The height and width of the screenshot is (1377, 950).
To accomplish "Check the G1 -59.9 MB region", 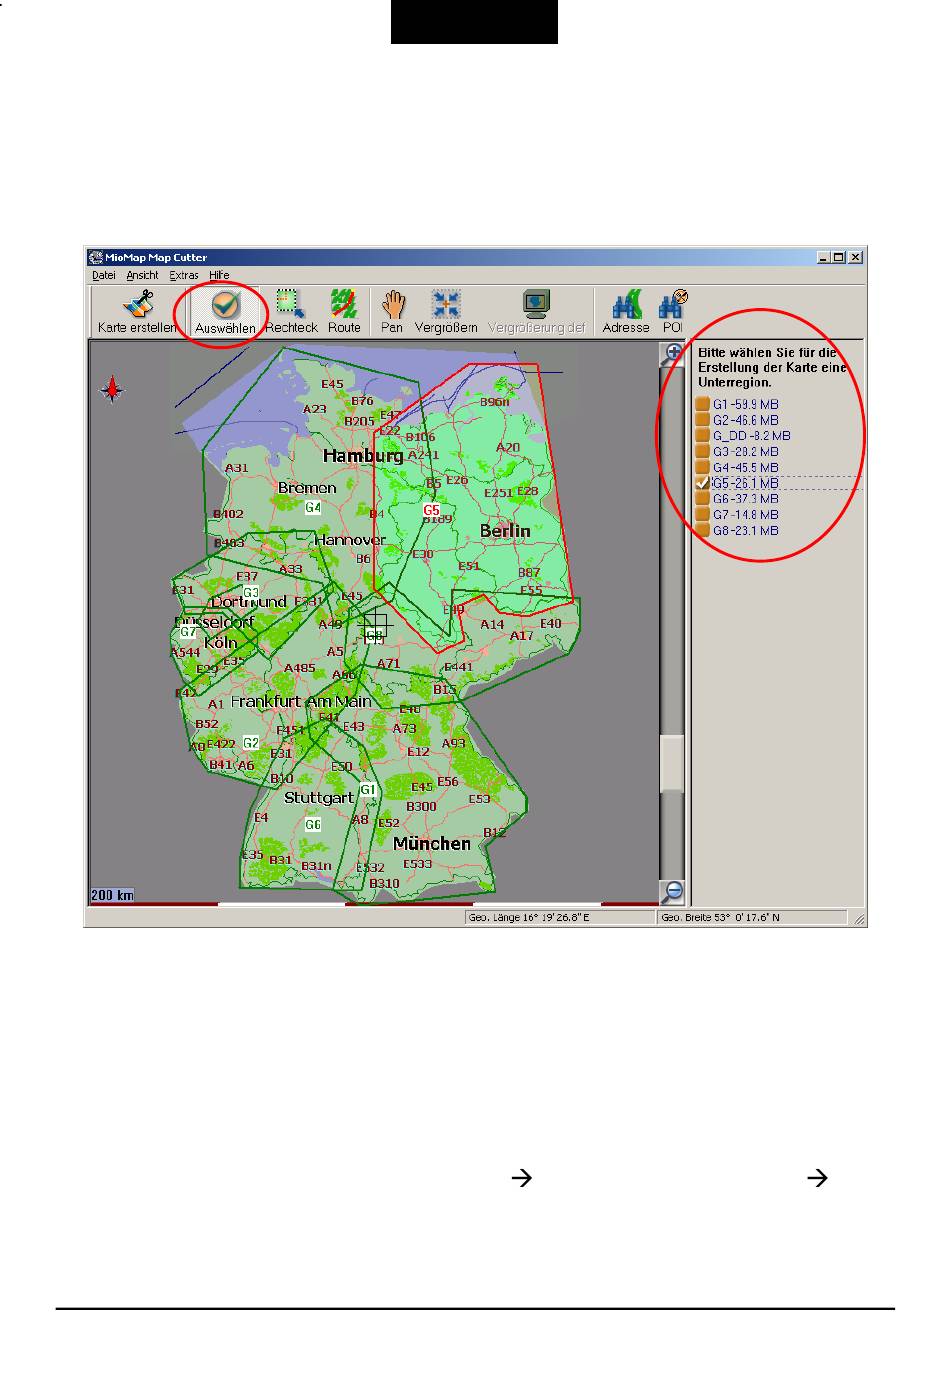I will click(x=703, y=404).
